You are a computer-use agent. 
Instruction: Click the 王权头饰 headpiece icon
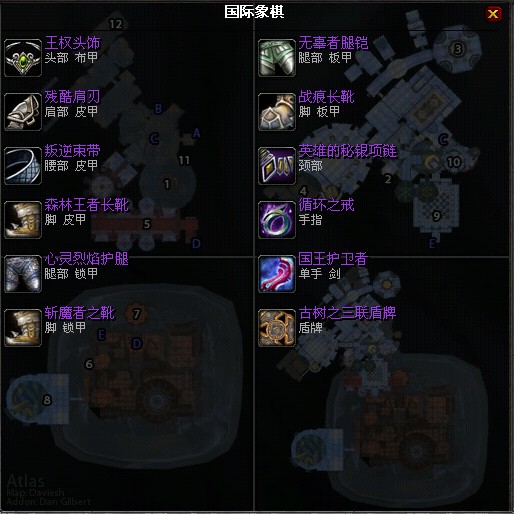click(x=23, y=58)
